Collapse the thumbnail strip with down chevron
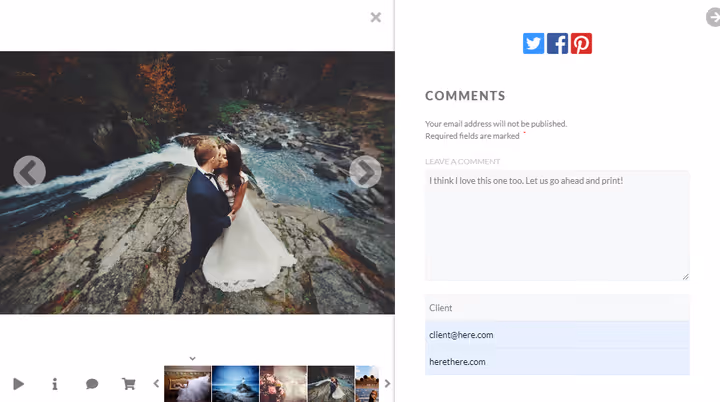The image size is (720, 402). pos(192,358)
